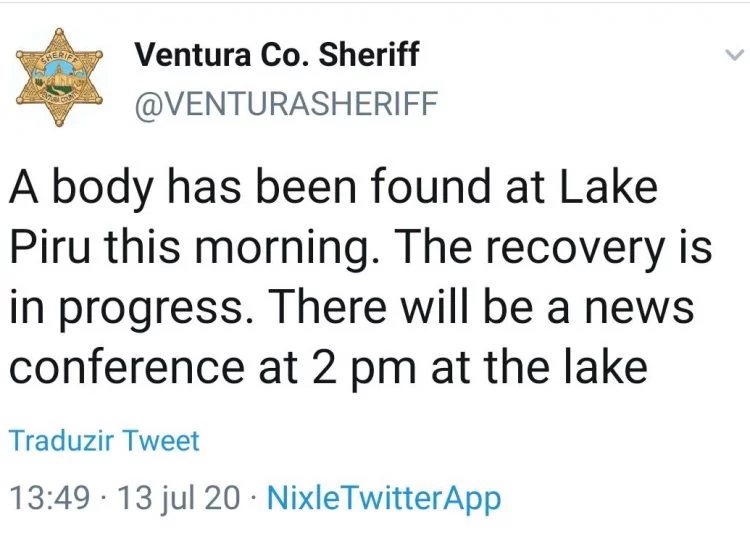Select the 13 jul 20 date

[178, 499]
